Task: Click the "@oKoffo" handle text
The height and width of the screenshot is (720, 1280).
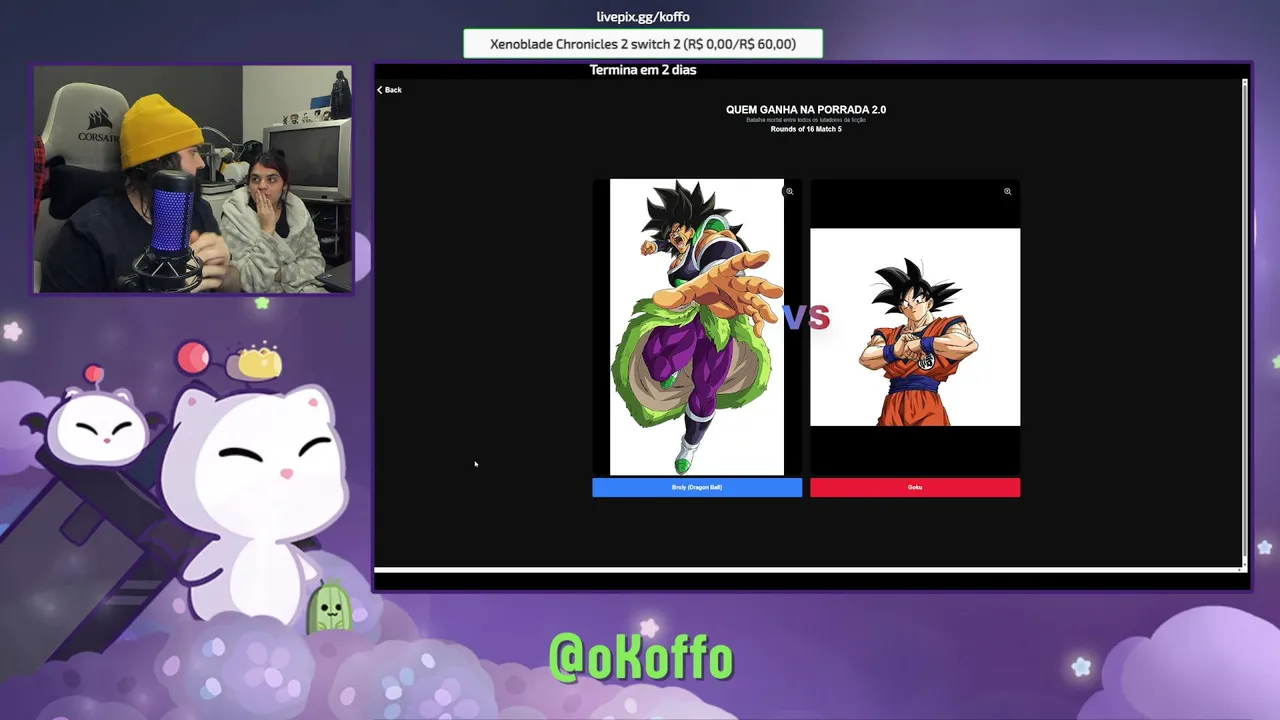Action: [x=641, y=657]
